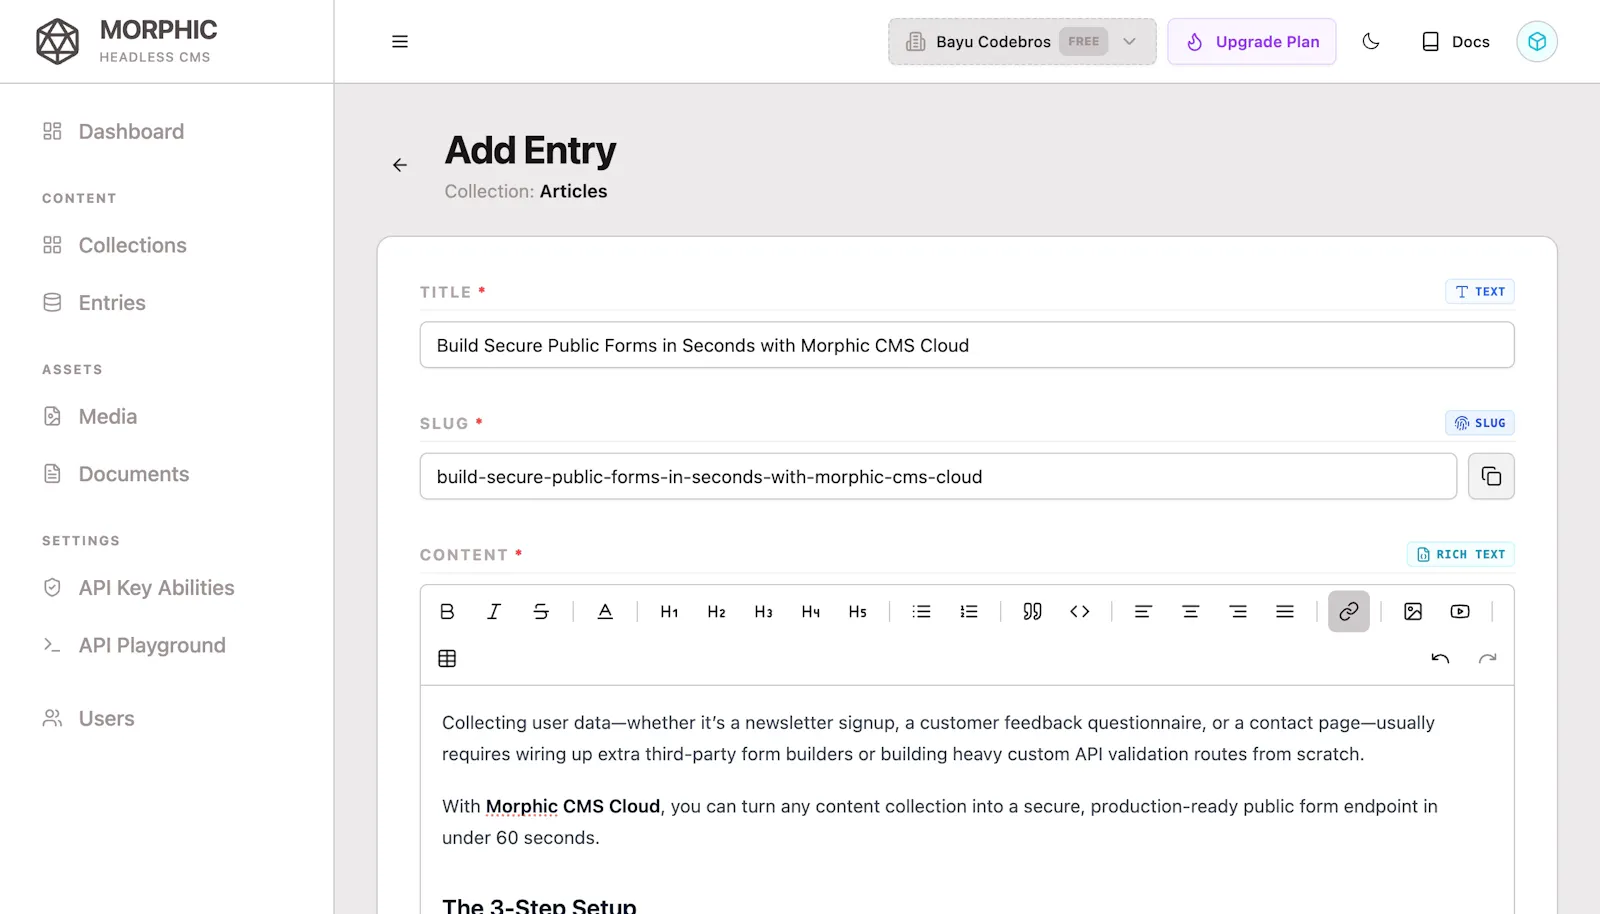Switch to dark mode with moon icon
Screen dimensions: 1600x914
point(1371,41)
